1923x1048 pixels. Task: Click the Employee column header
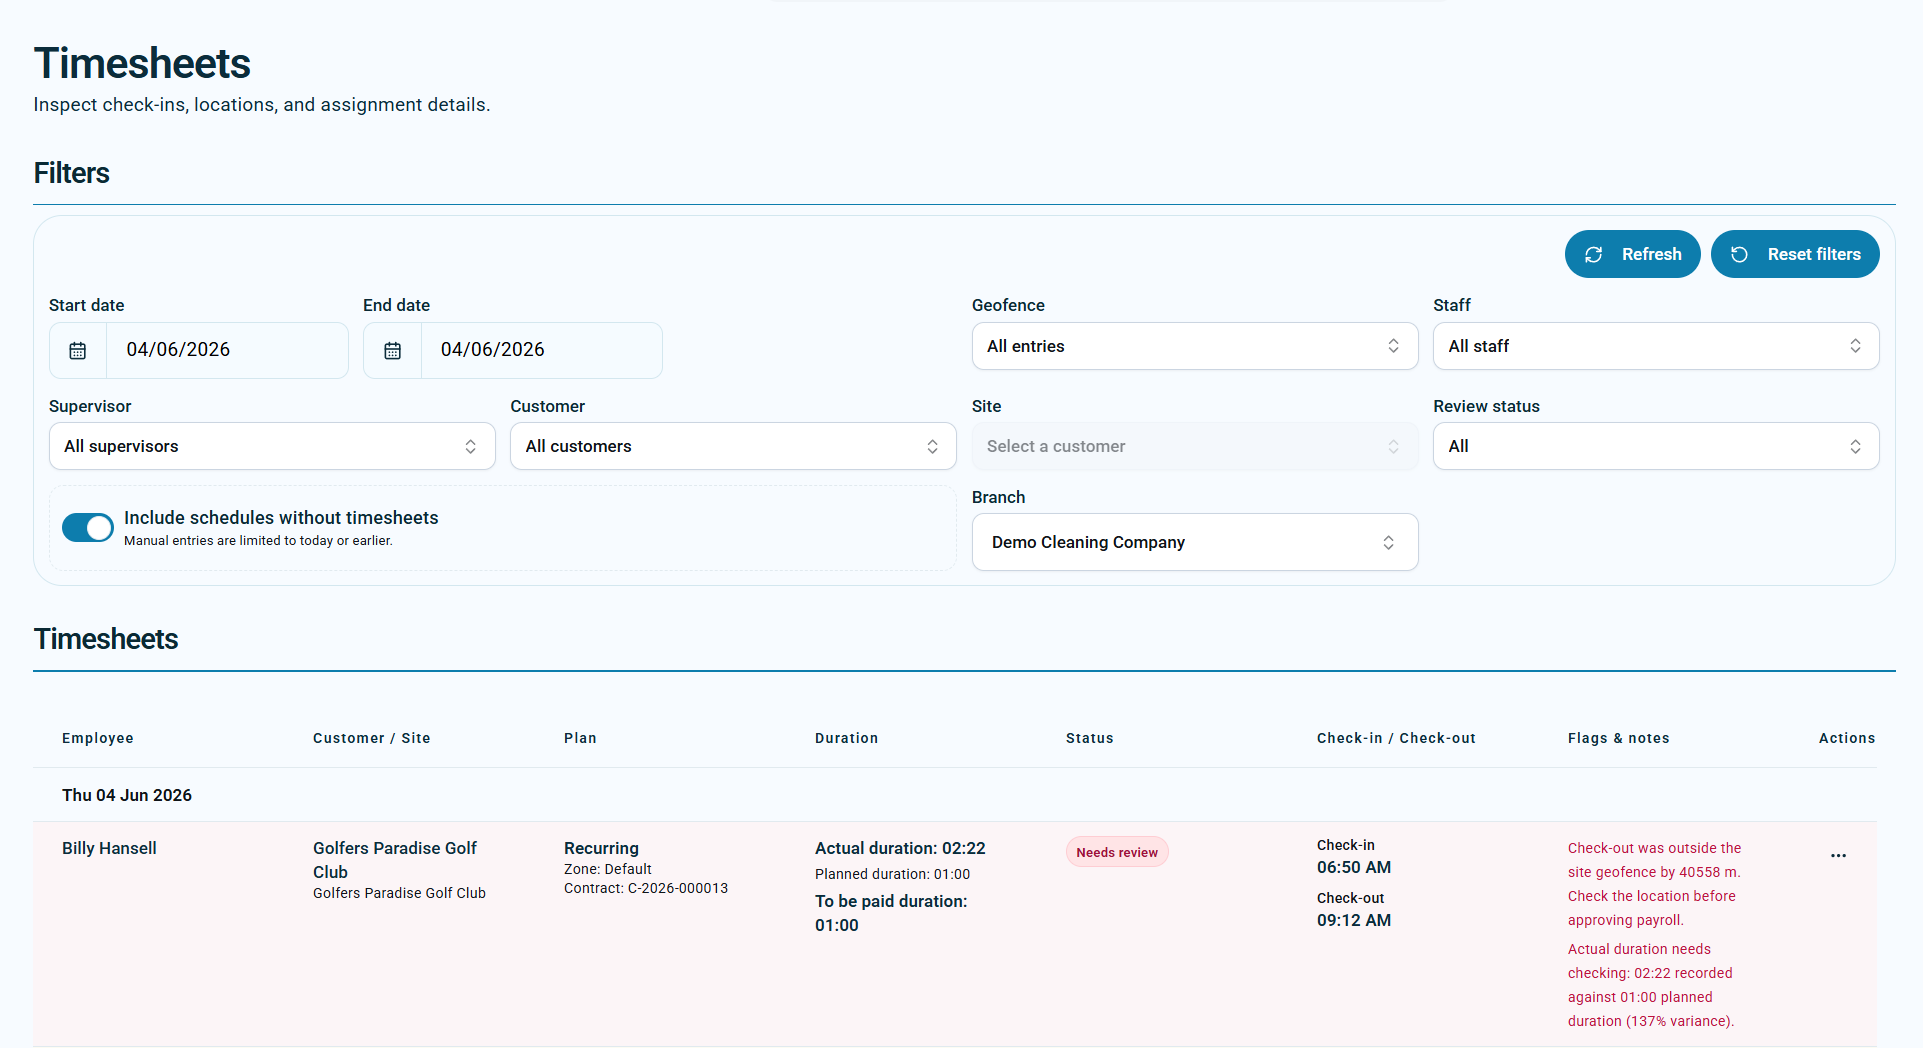click(x=98, y=738)
